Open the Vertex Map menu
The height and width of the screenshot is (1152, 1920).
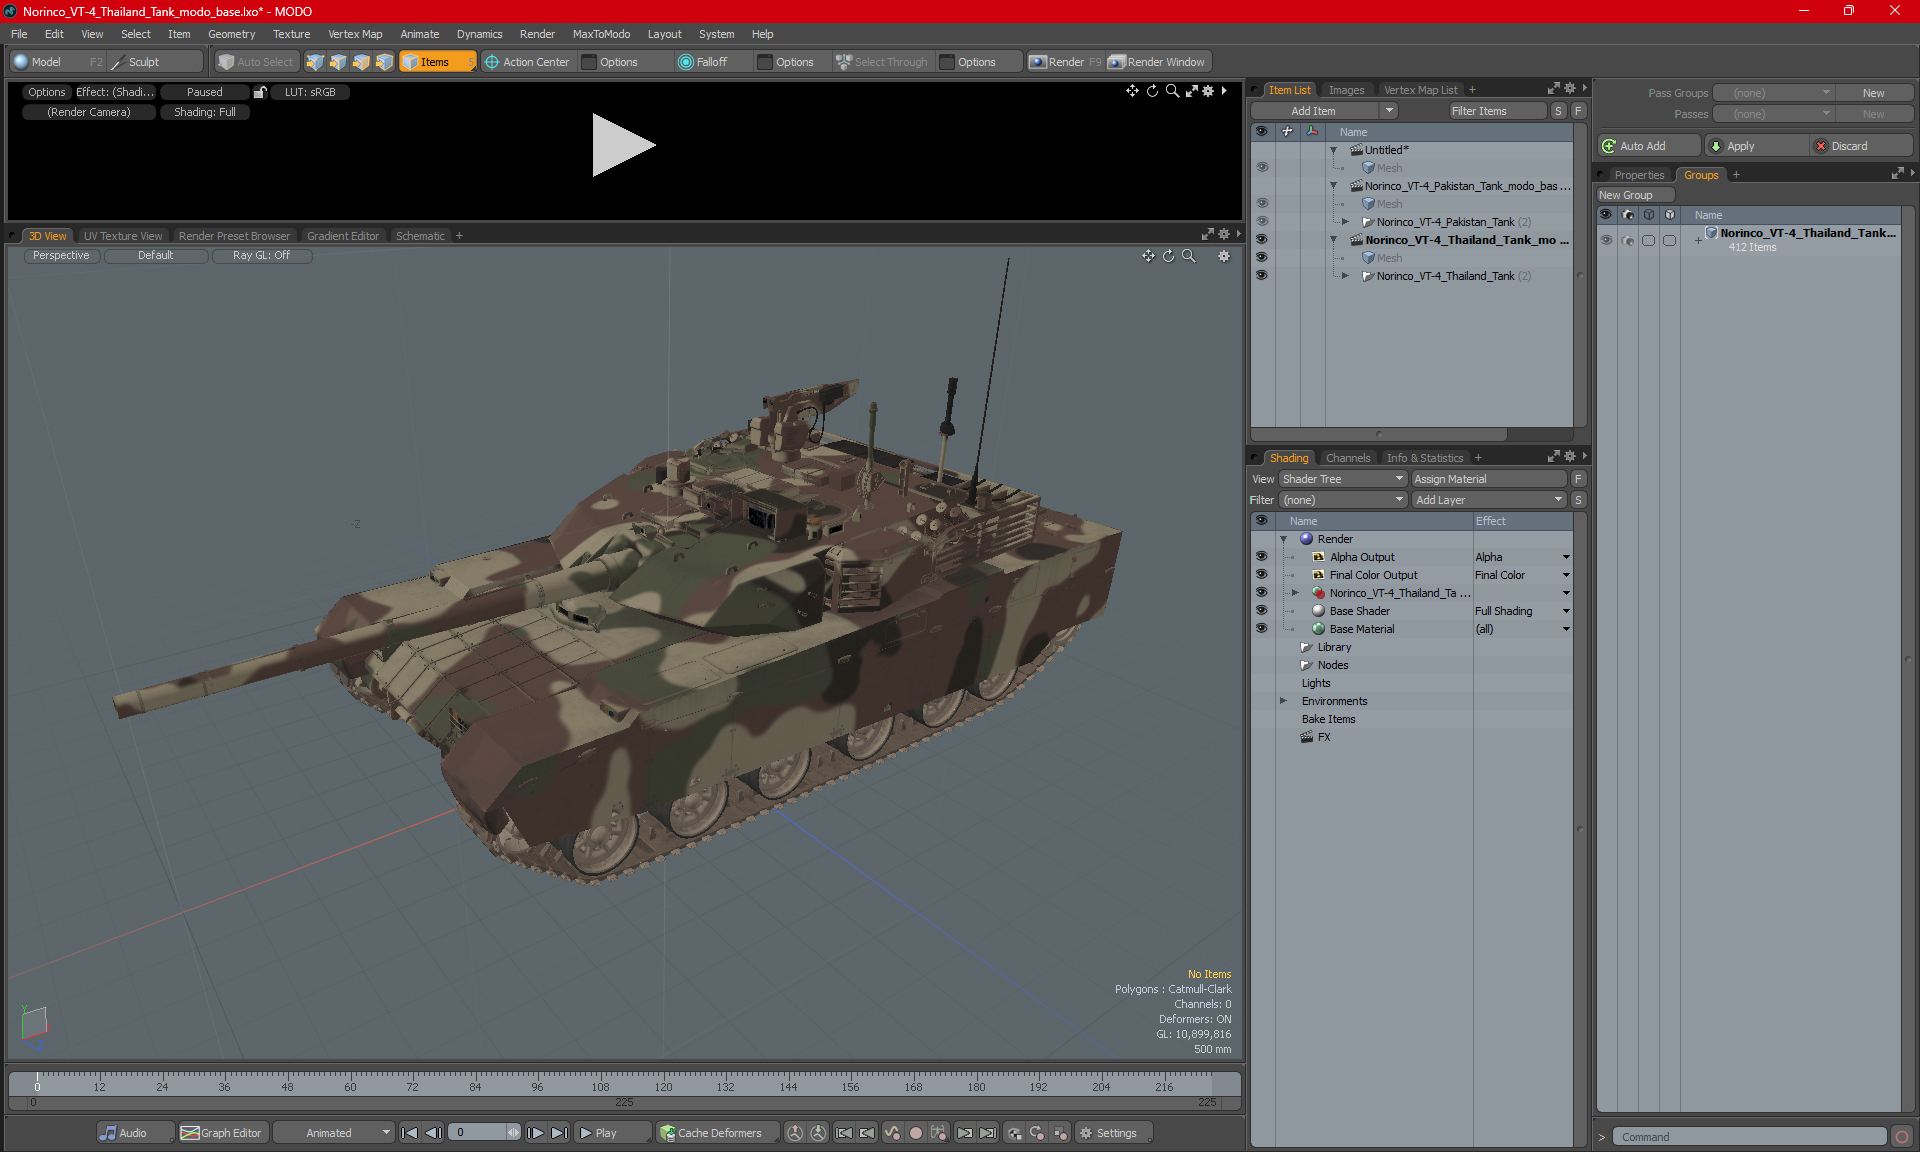pyautogui.click(x=355, y=34)
